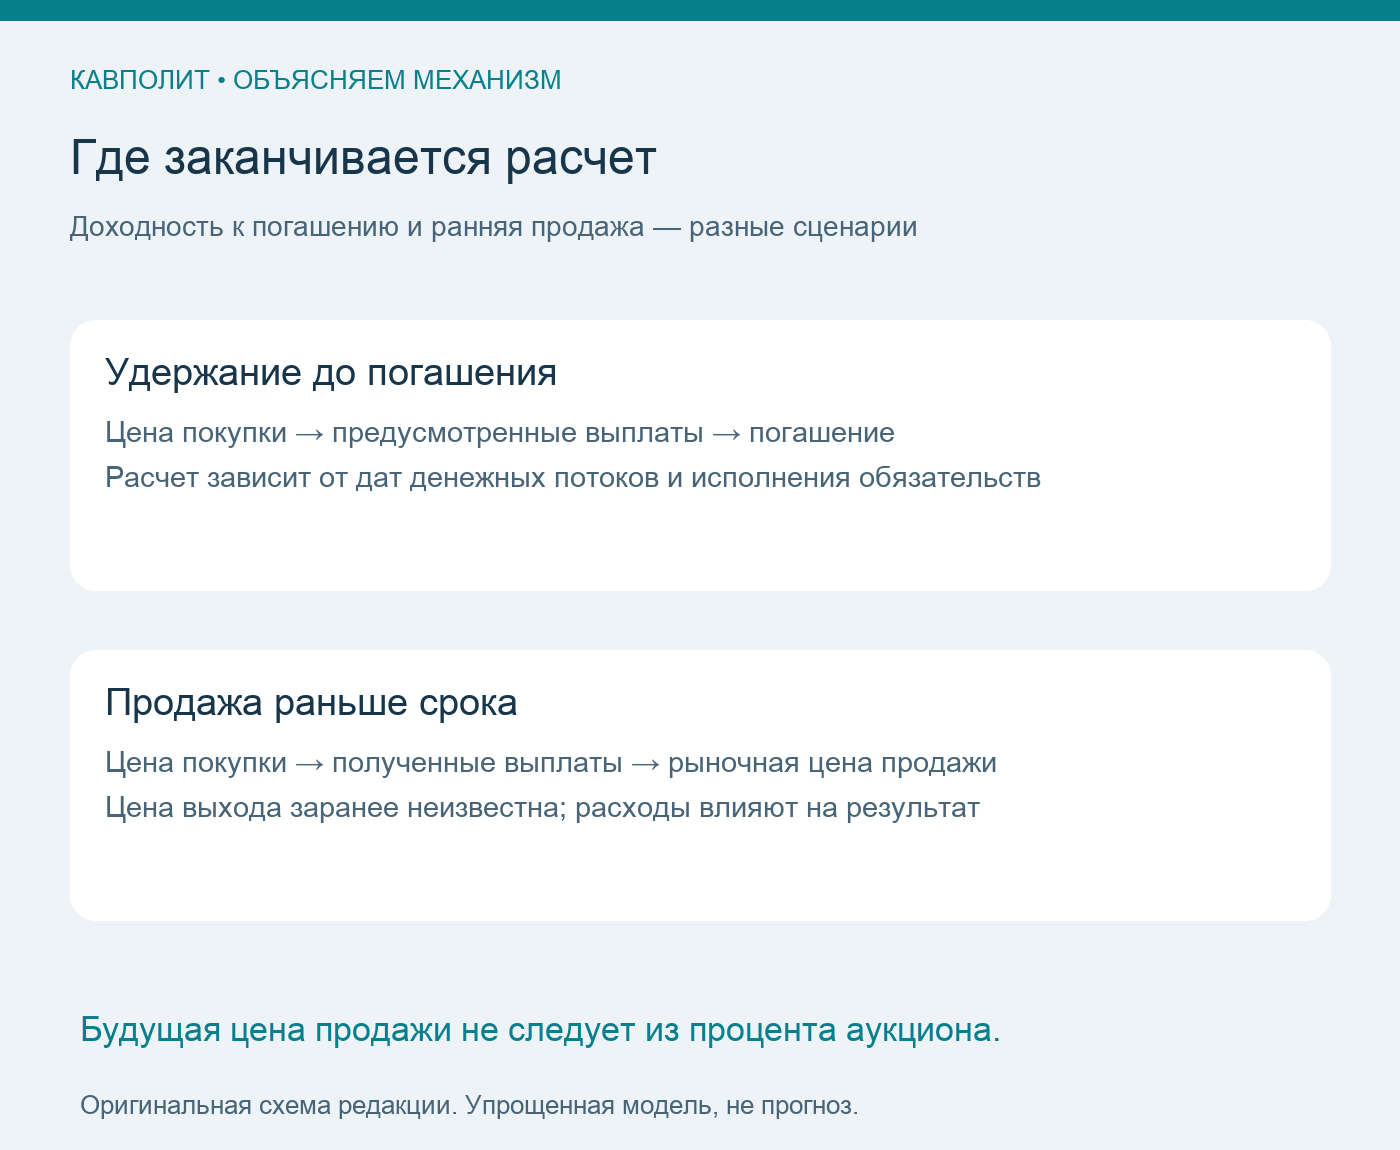Click the title "Где заканчивается расчет"
The height and width of the screenshot is (1150, 1400).
[x=363, y=158]
